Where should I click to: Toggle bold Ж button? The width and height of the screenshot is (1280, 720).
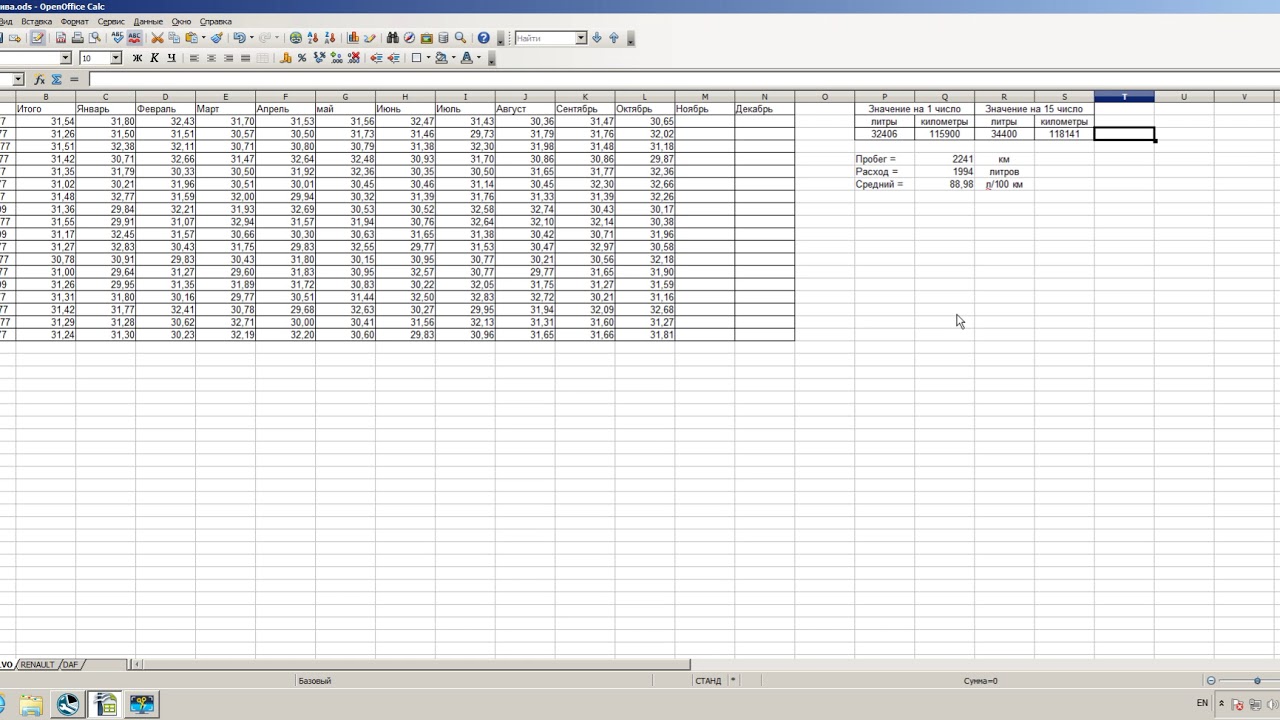(137, 58)
